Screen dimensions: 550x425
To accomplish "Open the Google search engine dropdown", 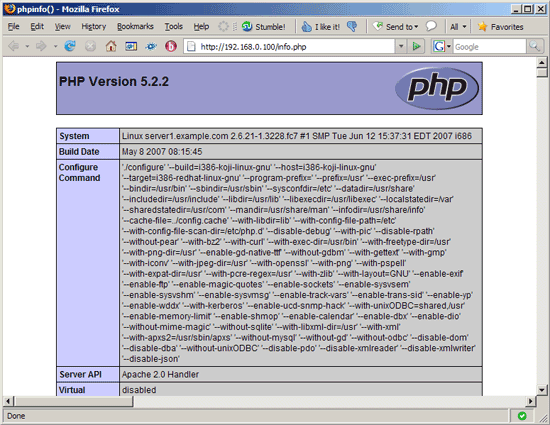I will 442,46.
